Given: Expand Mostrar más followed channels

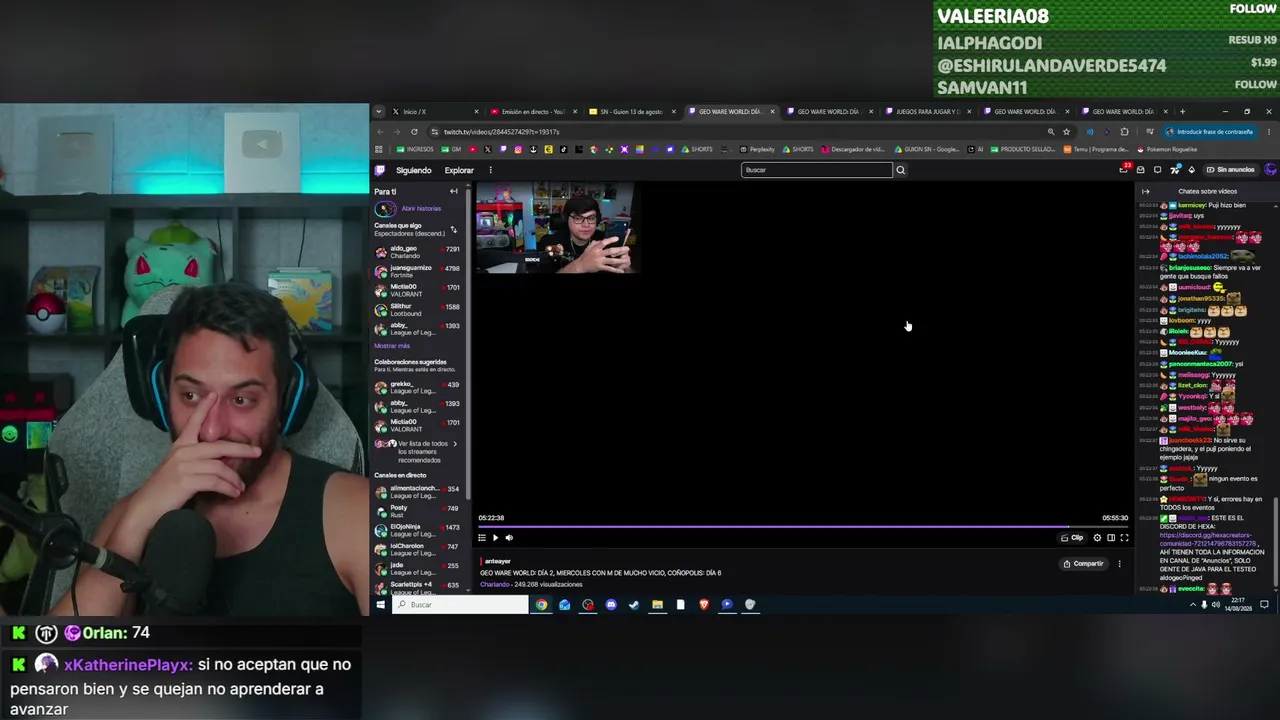Looking at the screenshot, I should pyautogui.click(x=392, y=346).
